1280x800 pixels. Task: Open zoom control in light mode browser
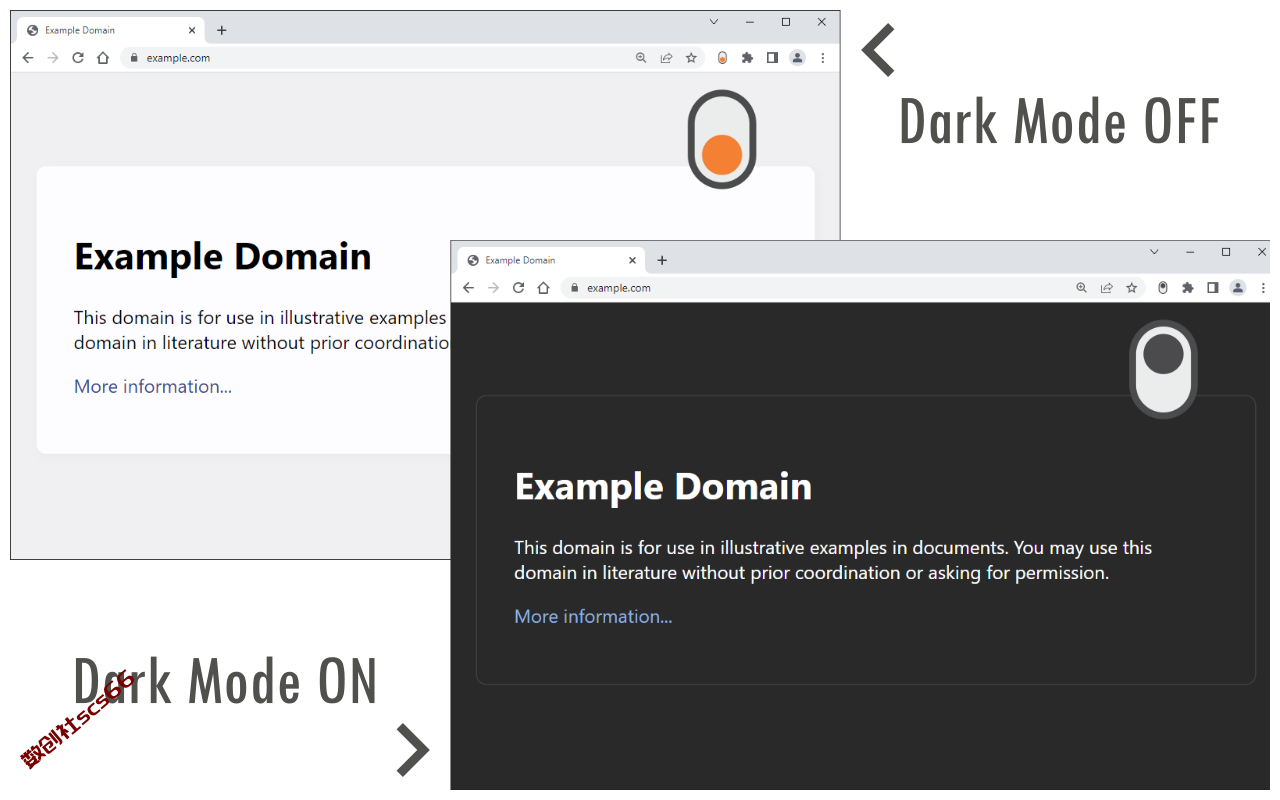tap(641, 58)
